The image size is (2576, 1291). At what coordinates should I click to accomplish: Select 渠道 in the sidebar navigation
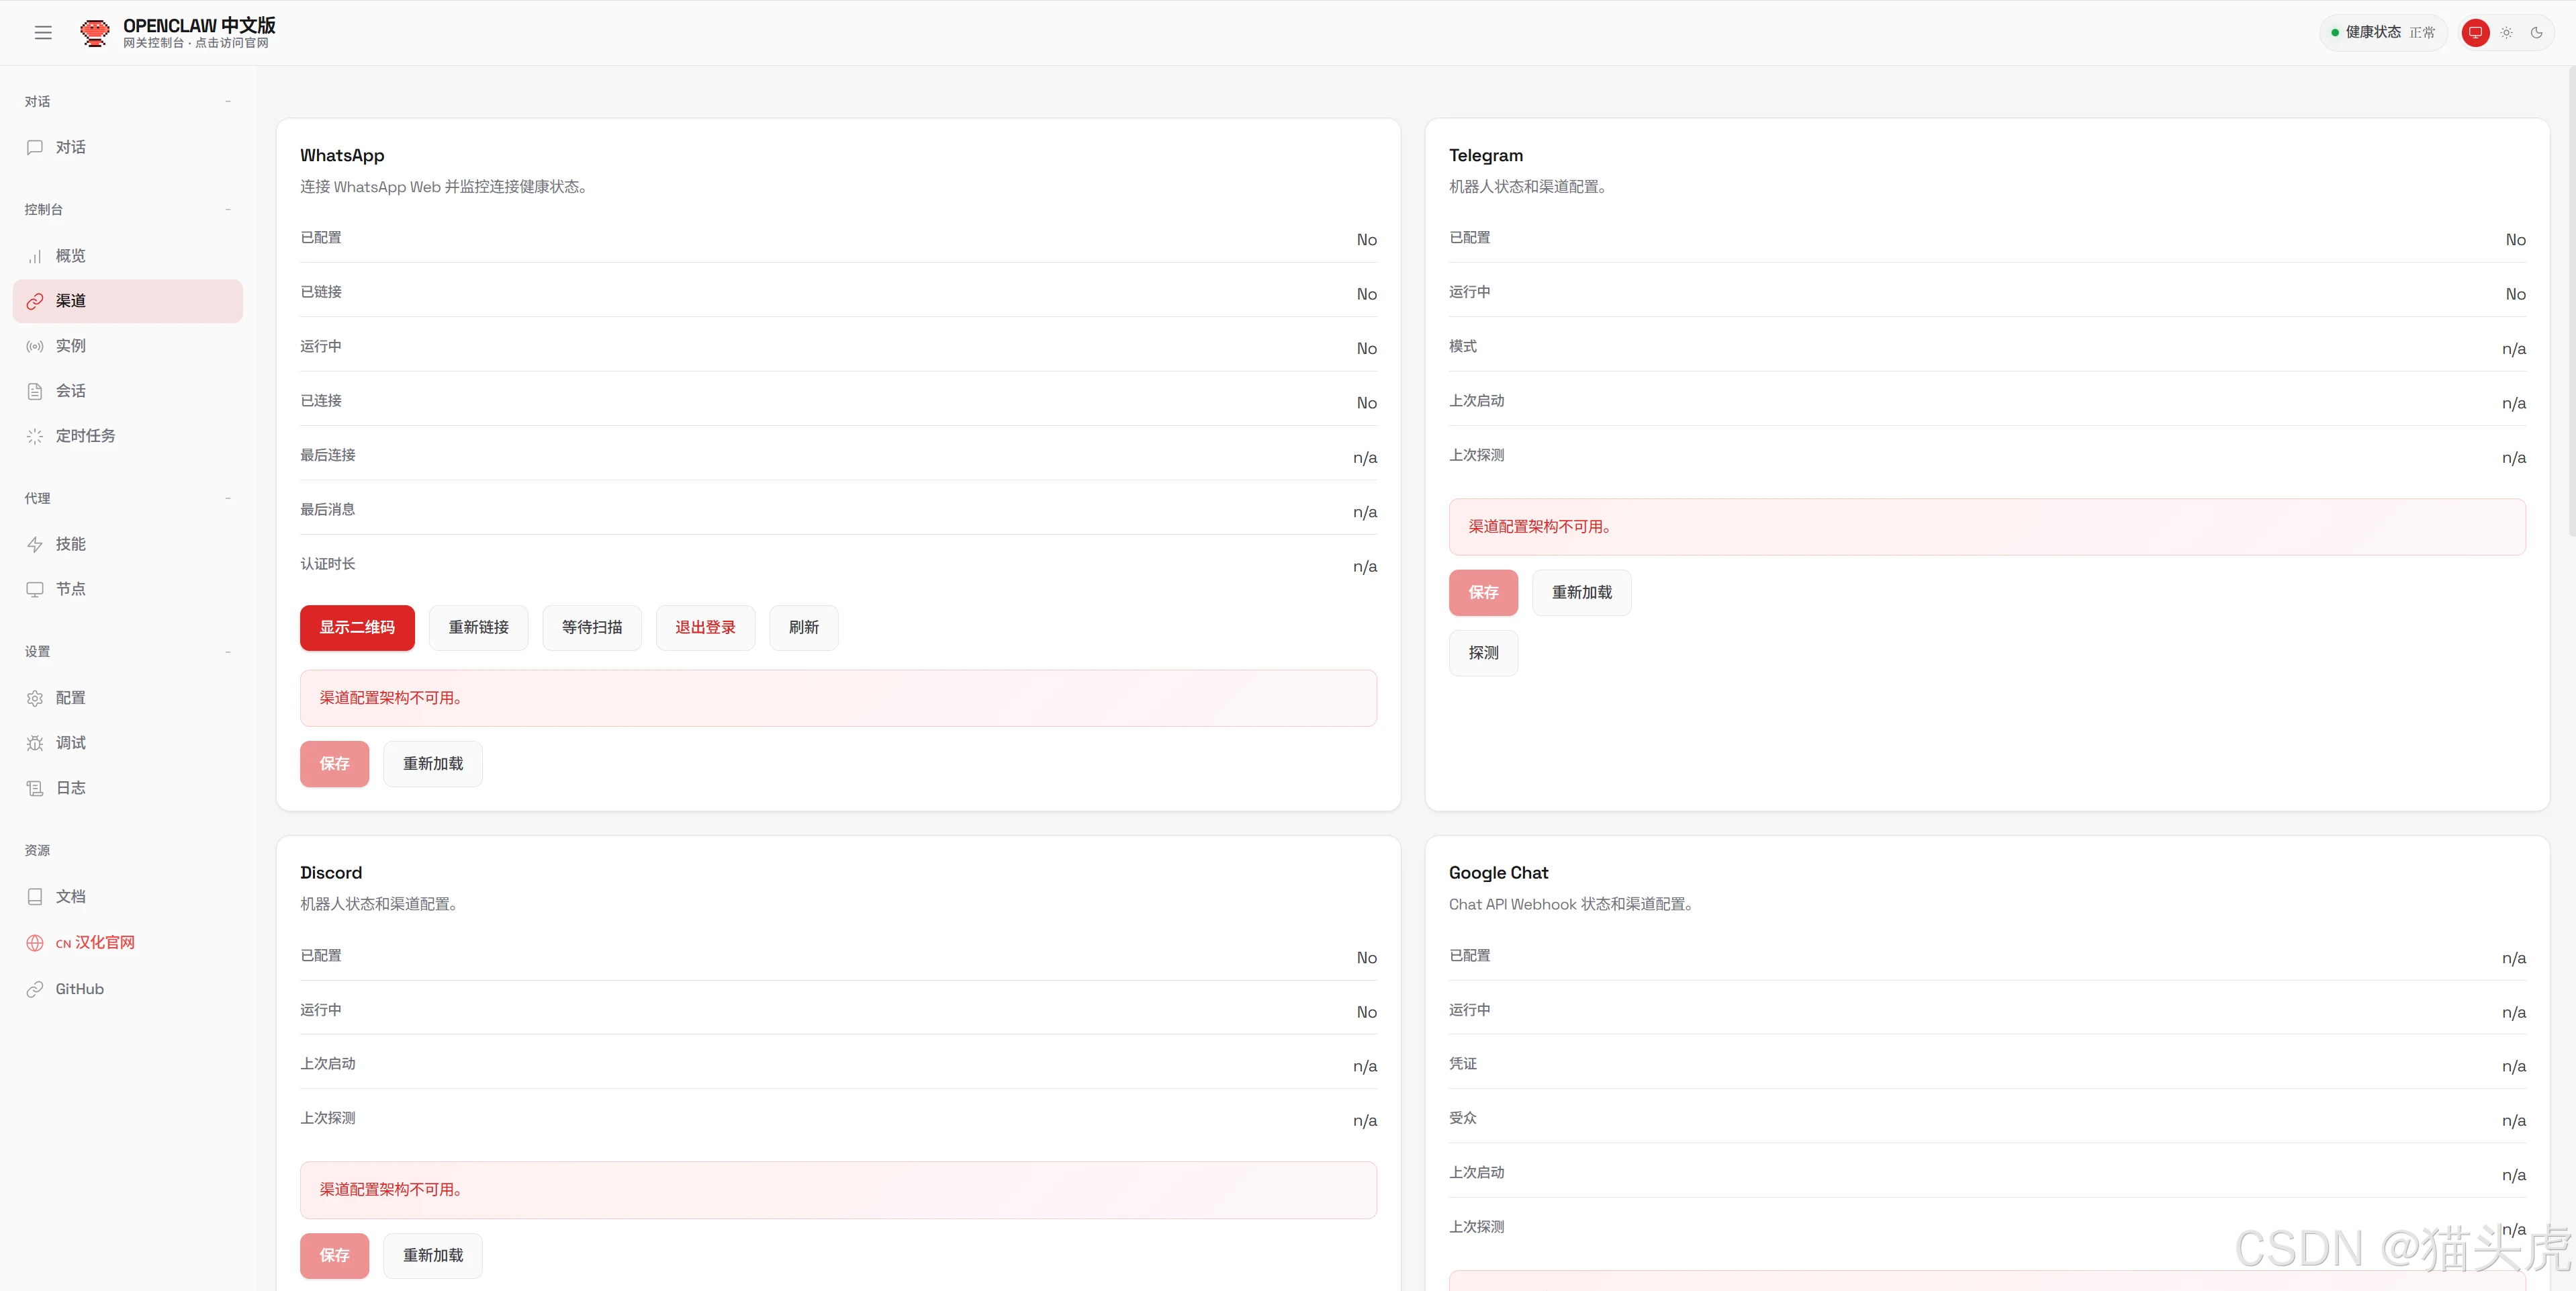(x=71, y=300)
